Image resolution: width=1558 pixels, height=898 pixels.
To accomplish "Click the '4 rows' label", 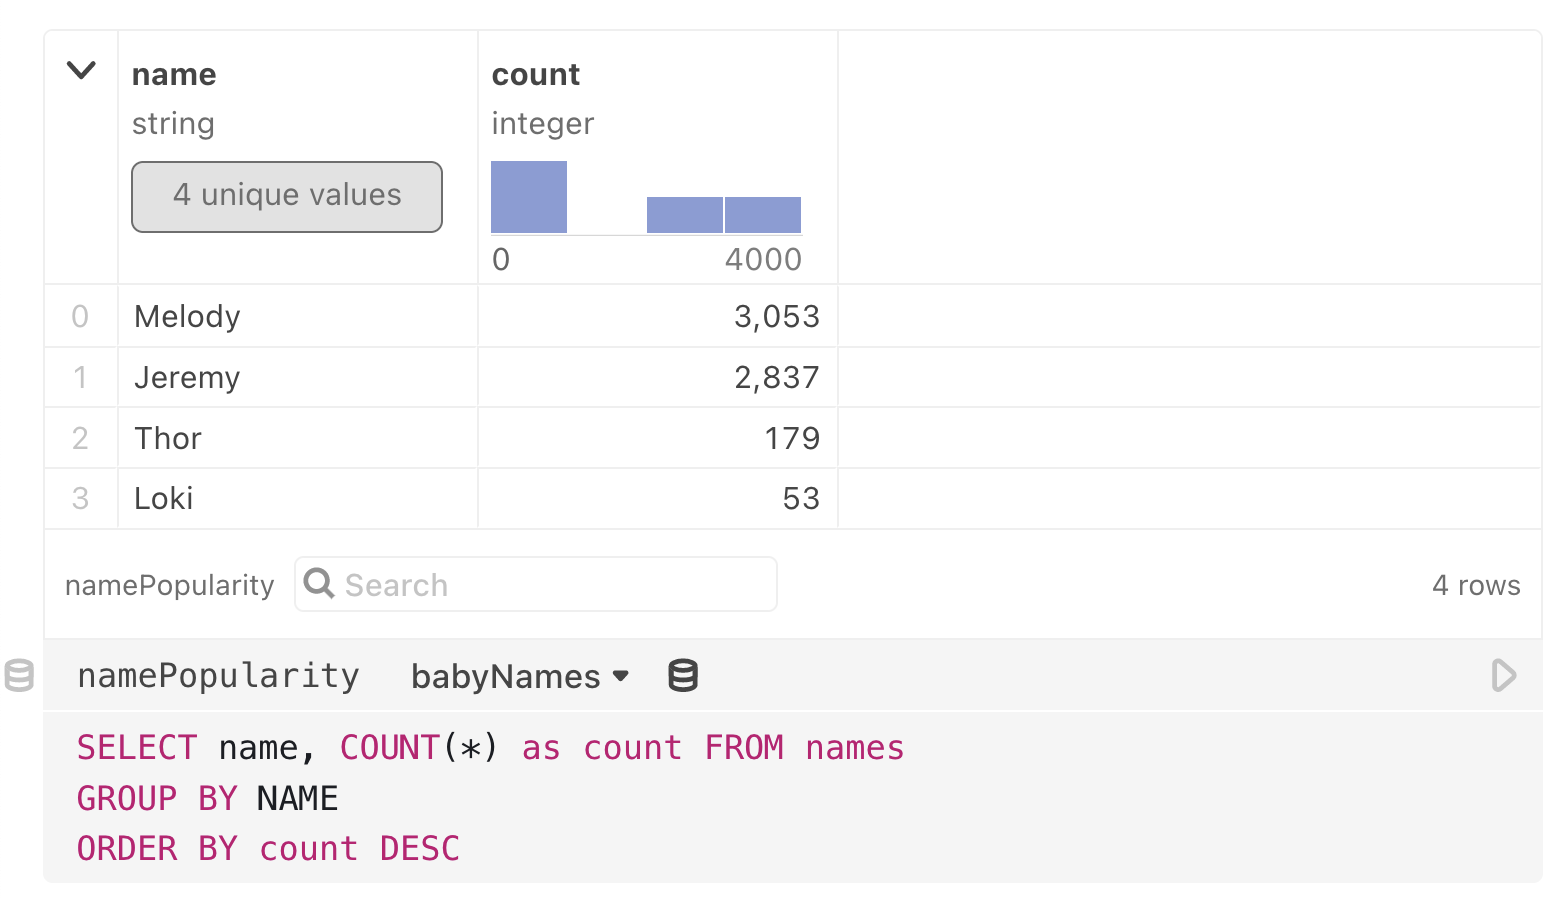I will coord(1477,585).
